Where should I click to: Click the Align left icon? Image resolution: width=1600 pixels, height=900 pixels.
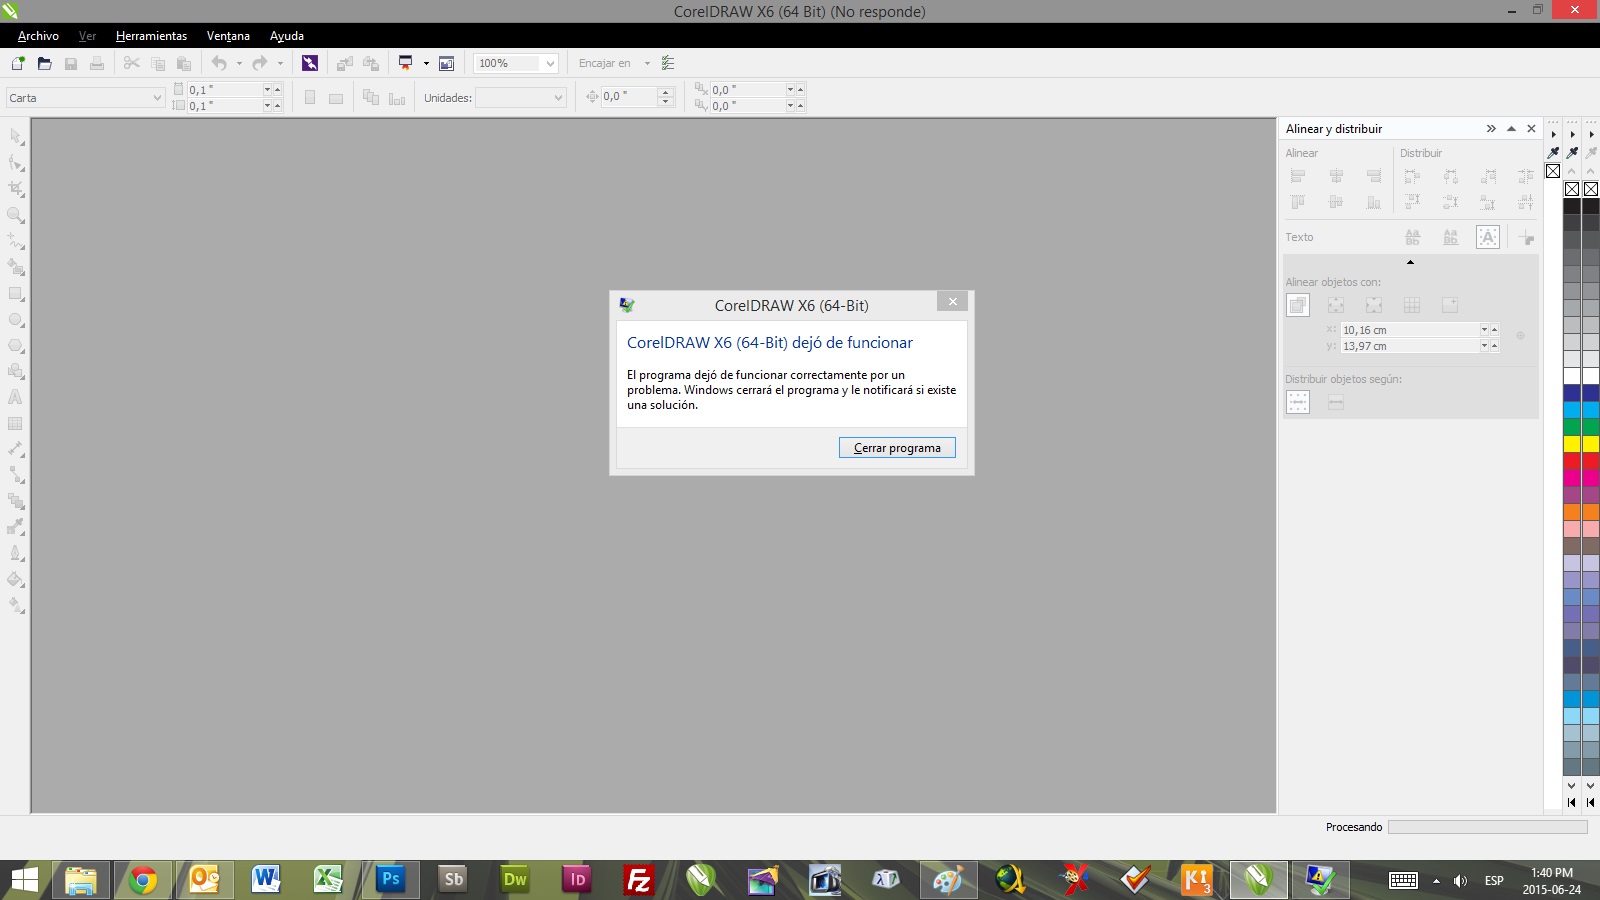1298,176
